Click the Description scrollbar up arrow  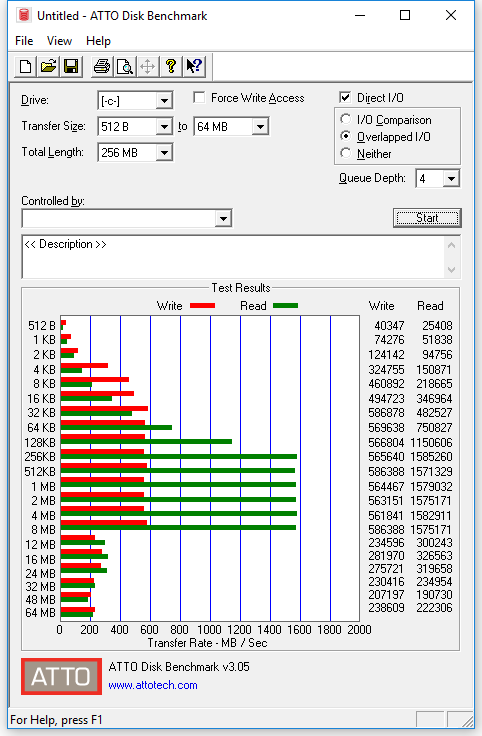[451, 245]
